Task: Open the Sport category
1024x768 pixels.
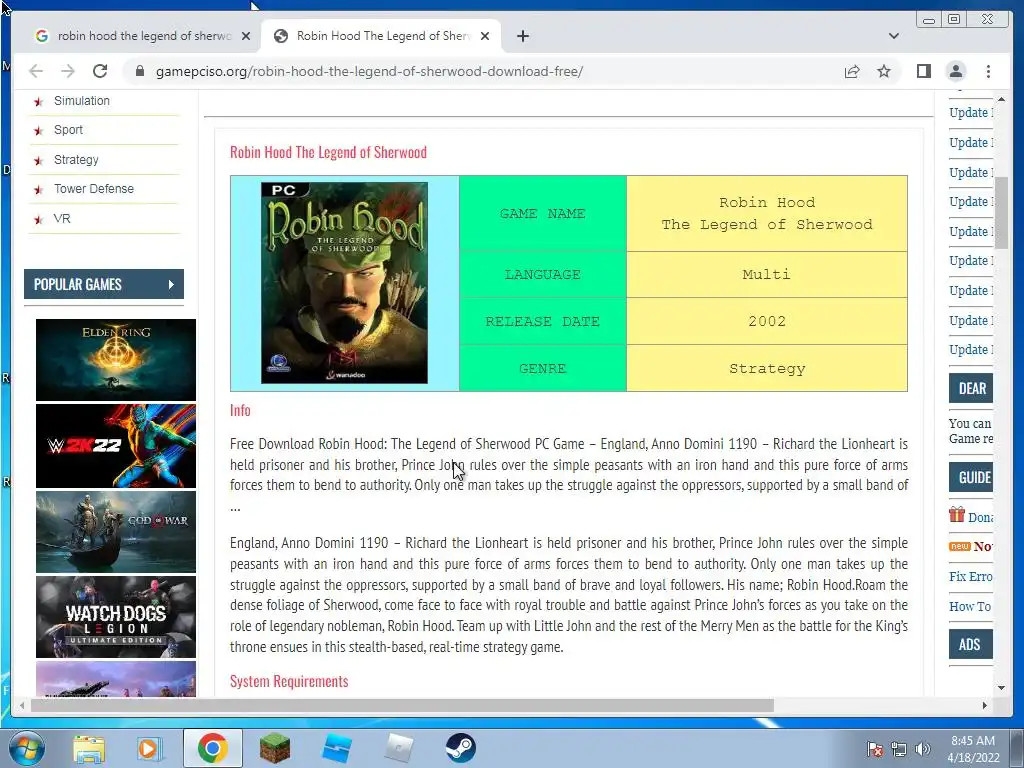Action: 69,129
